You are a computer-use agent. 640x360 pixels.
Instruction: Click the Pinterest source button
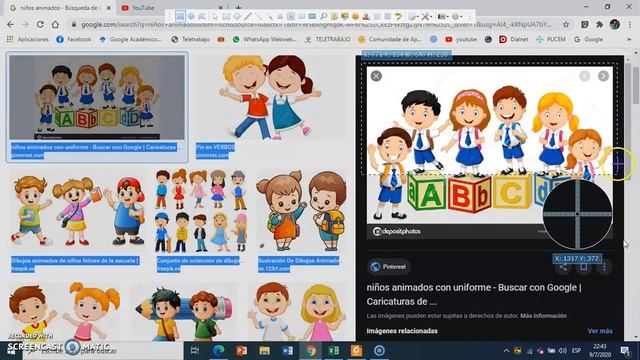tap(388, 267)
